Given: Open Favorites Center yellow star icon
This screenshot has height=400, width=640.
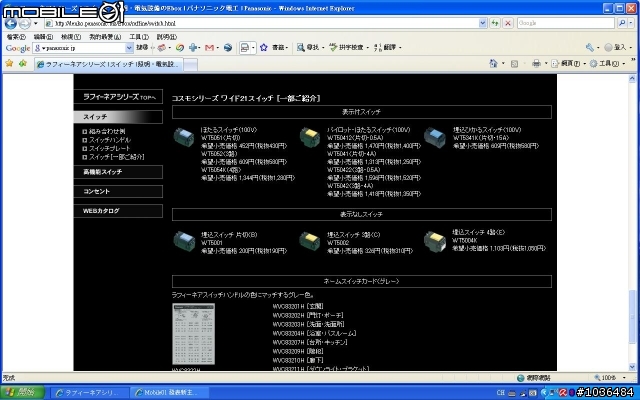Looking at the screenshot, I should tap(9, 63).
